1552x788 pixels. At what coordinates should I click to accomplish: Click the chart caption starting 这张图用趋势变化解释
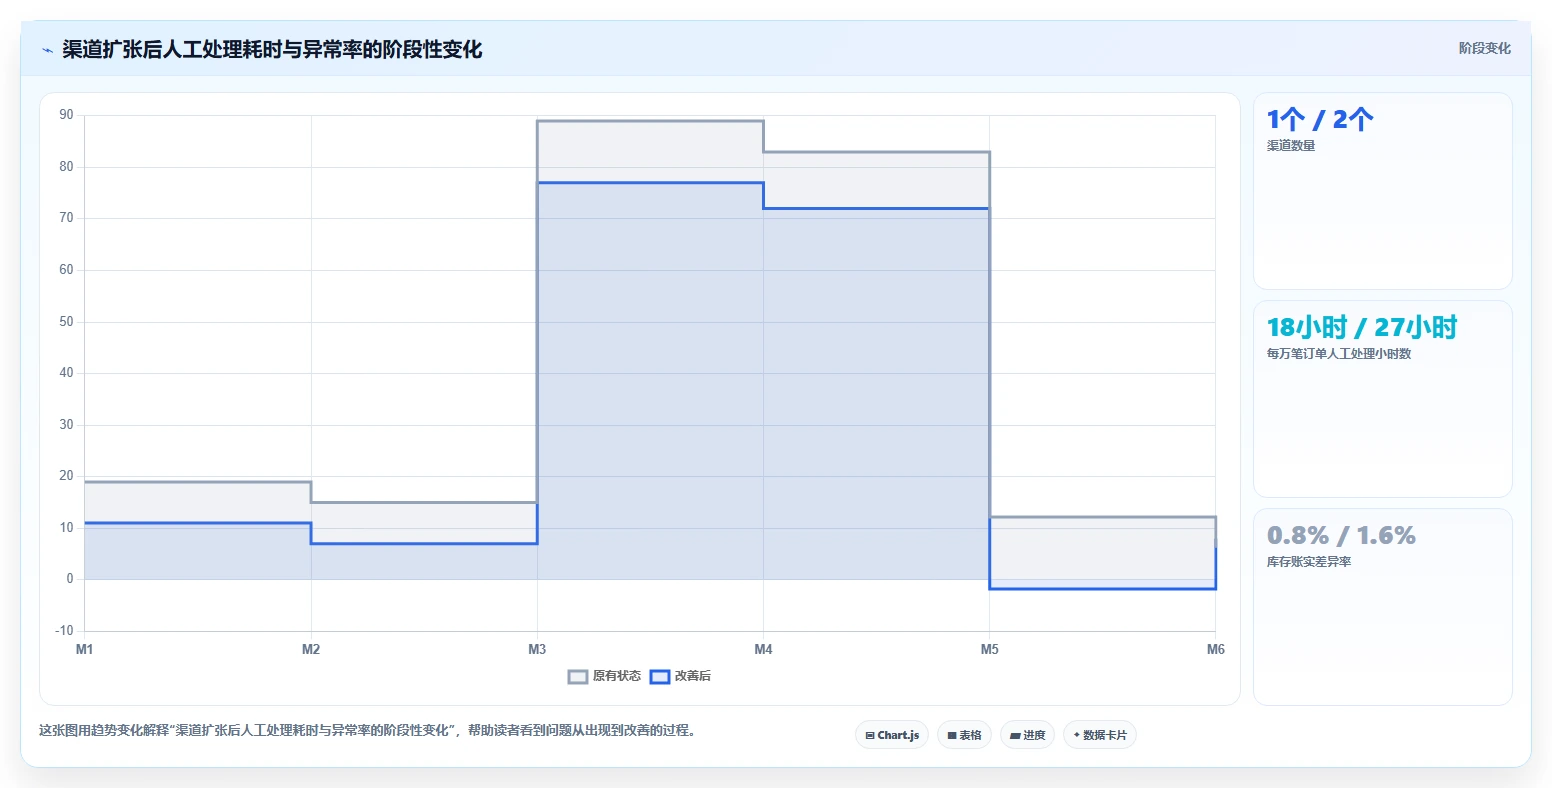[x=367, y=731]
